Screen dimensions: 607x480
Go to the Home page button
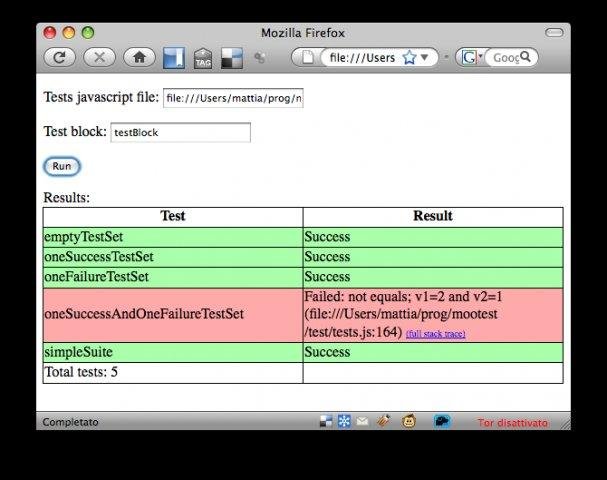(x=139, y=58)
